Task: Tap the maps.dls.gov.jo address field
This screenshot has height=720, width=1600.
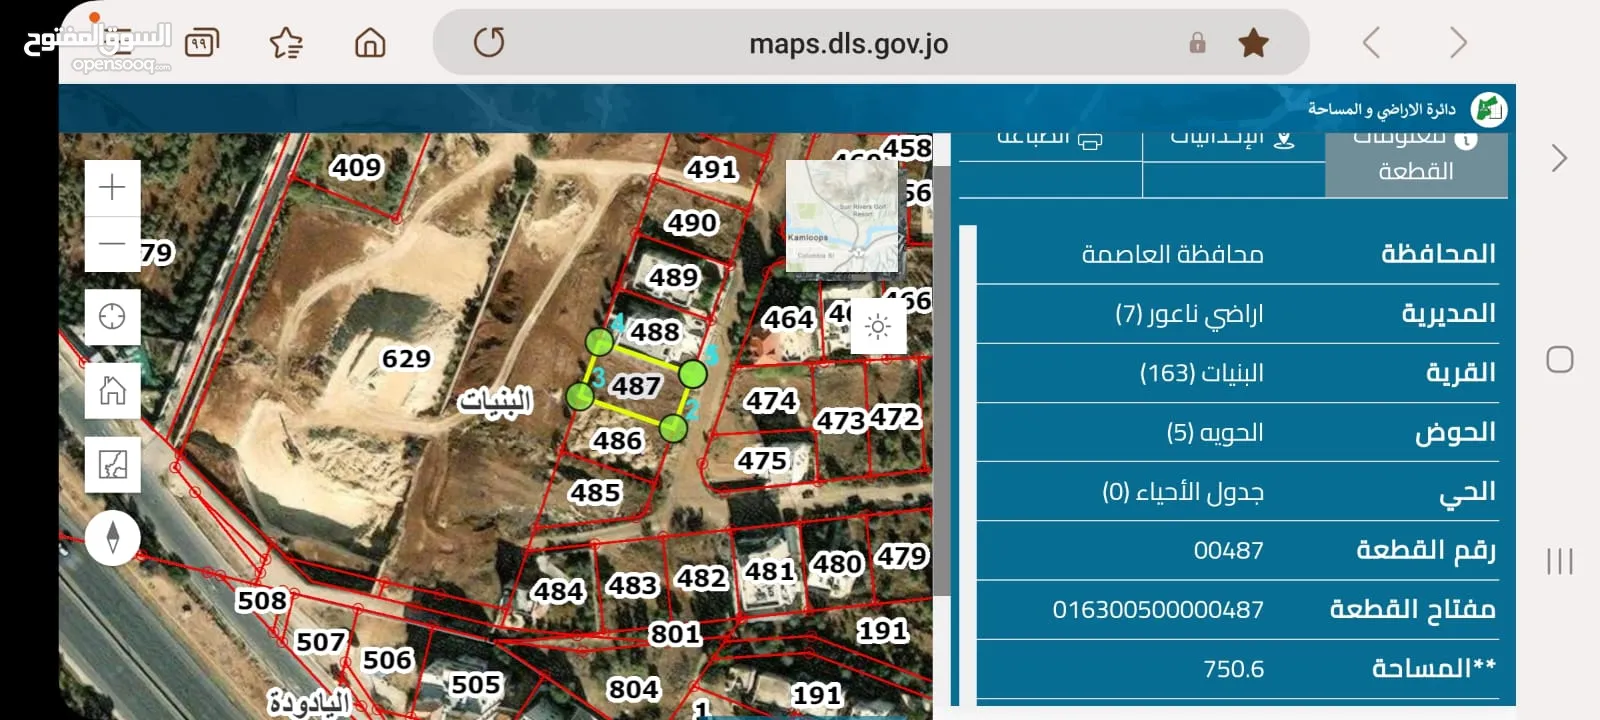Action: point(848,43)
